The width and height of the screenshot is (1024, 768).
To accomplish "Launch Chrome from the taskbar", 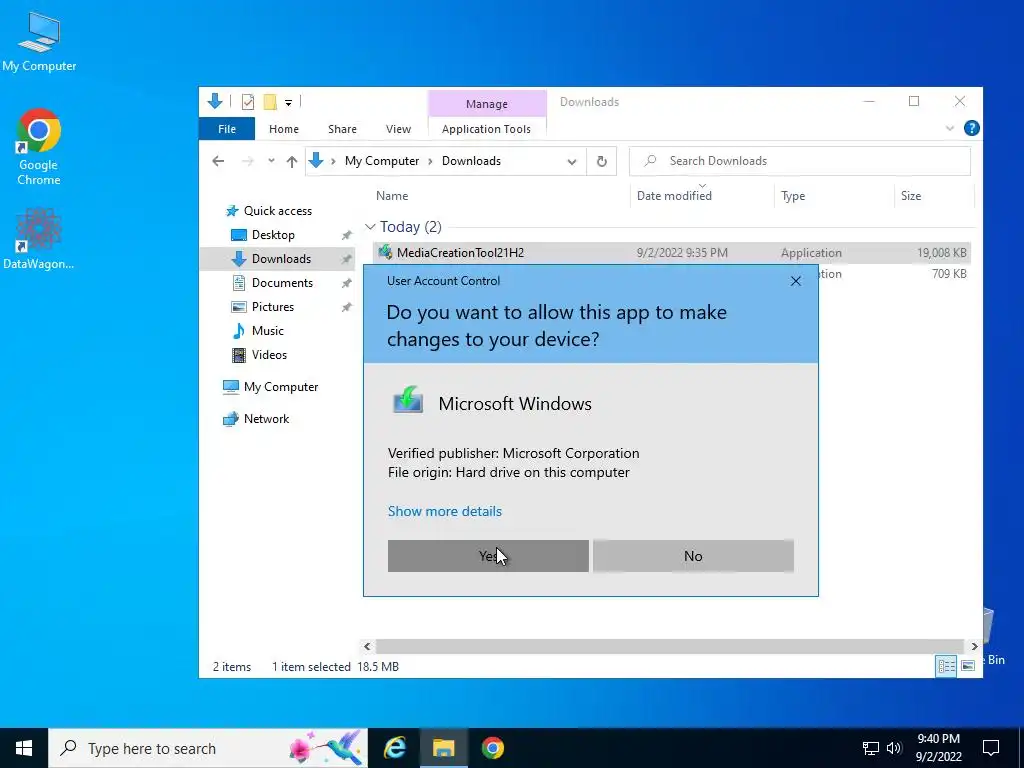I will (x=492, y=748).
